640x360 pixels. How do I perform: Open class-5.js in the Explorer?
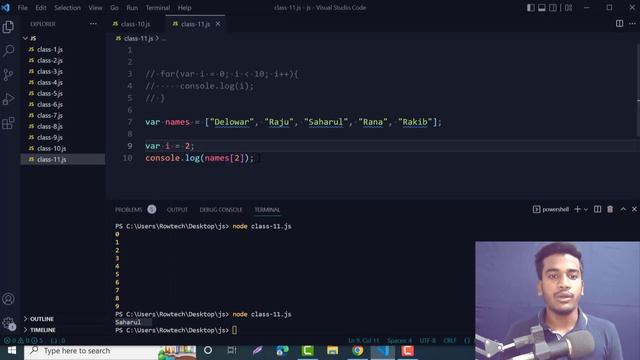pos(63,93)
